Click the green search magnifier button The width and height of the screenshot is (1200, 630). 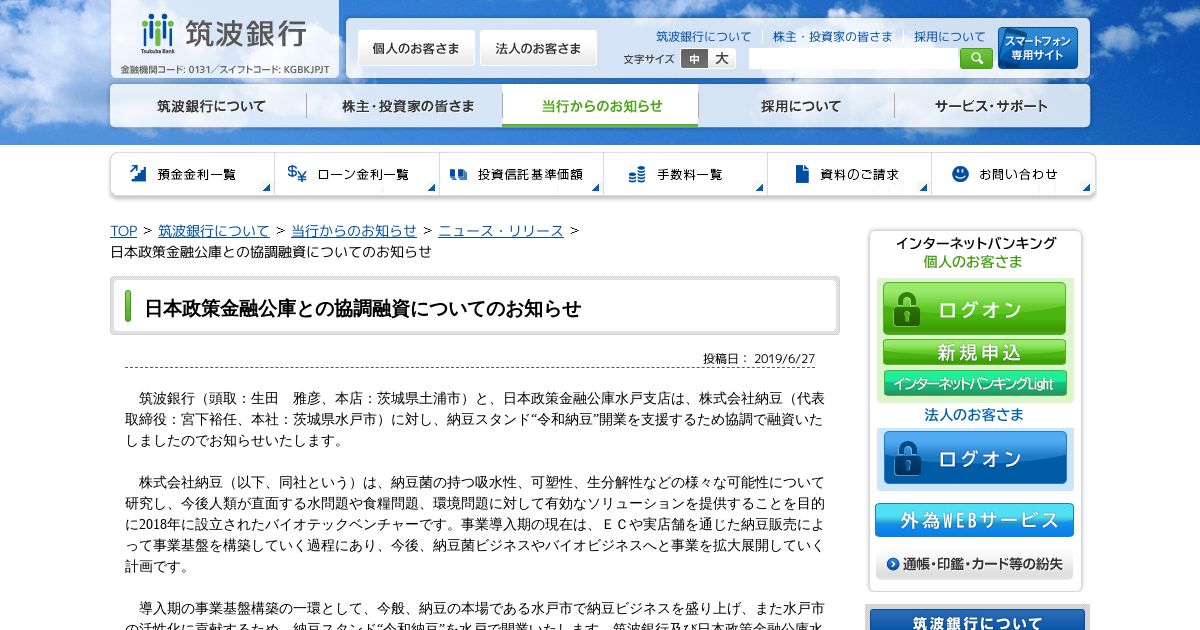click(976, 59)
